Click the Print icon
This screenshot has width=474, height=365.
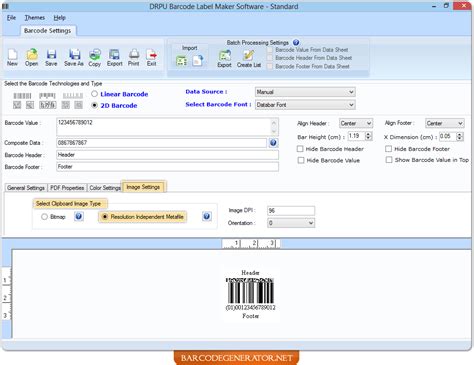pos(134,54)
